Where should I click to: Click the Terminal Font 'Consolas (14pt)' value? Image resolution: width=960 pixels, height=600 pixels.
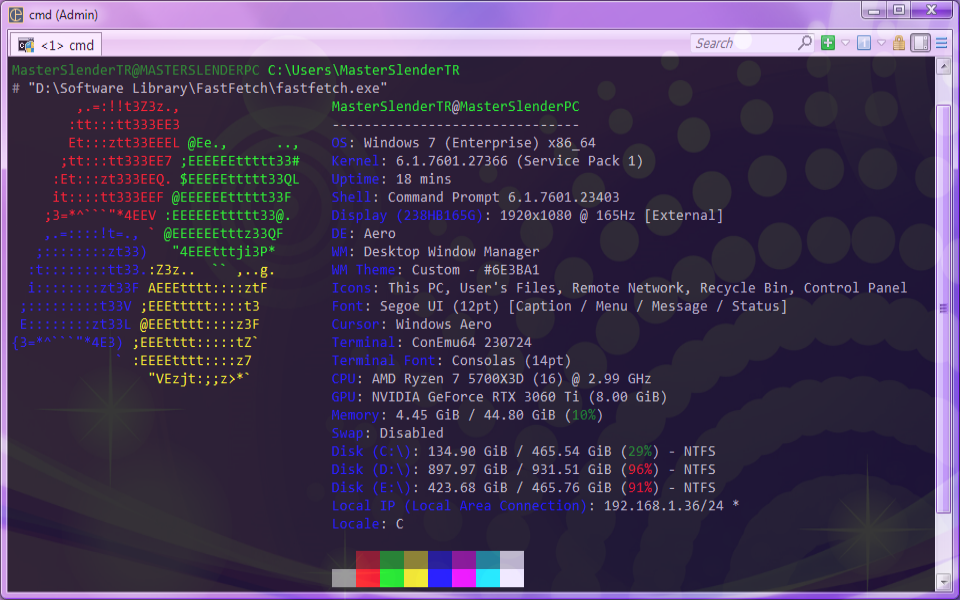tap(511, 361)
